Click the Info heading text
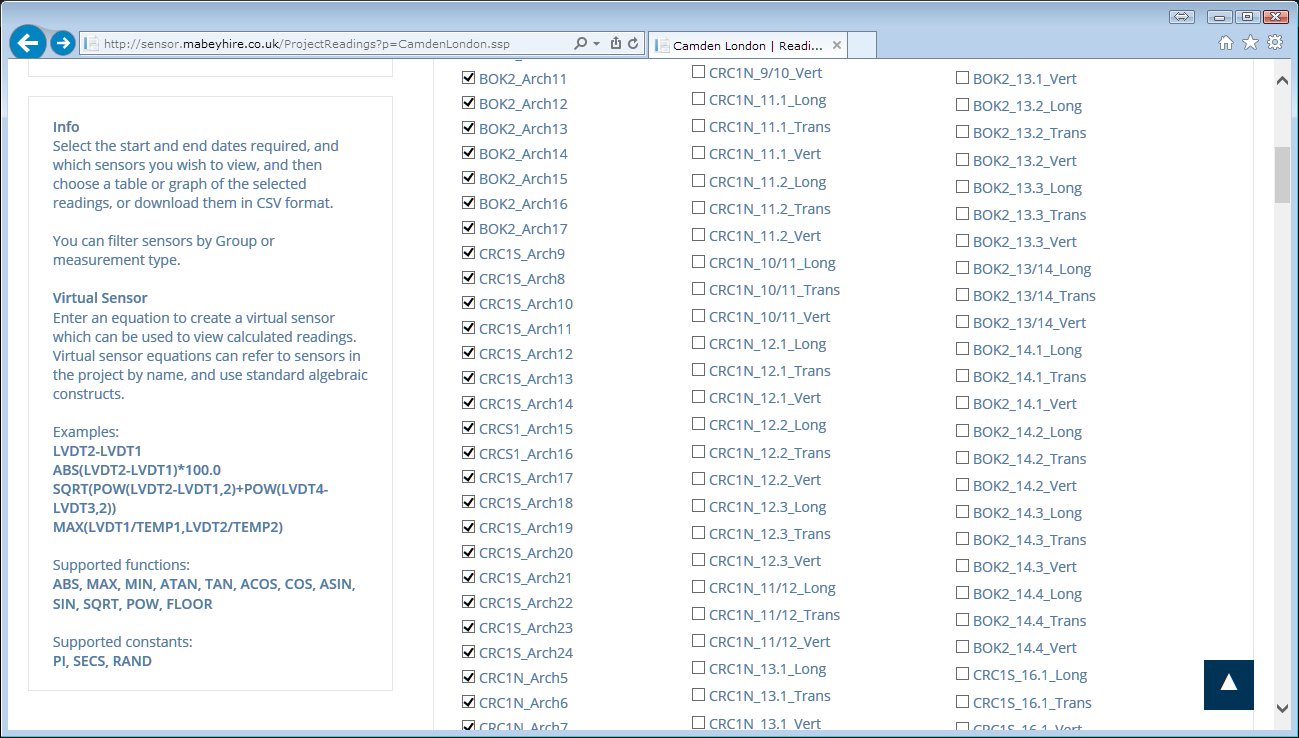1299x738 pixels. 66,127
